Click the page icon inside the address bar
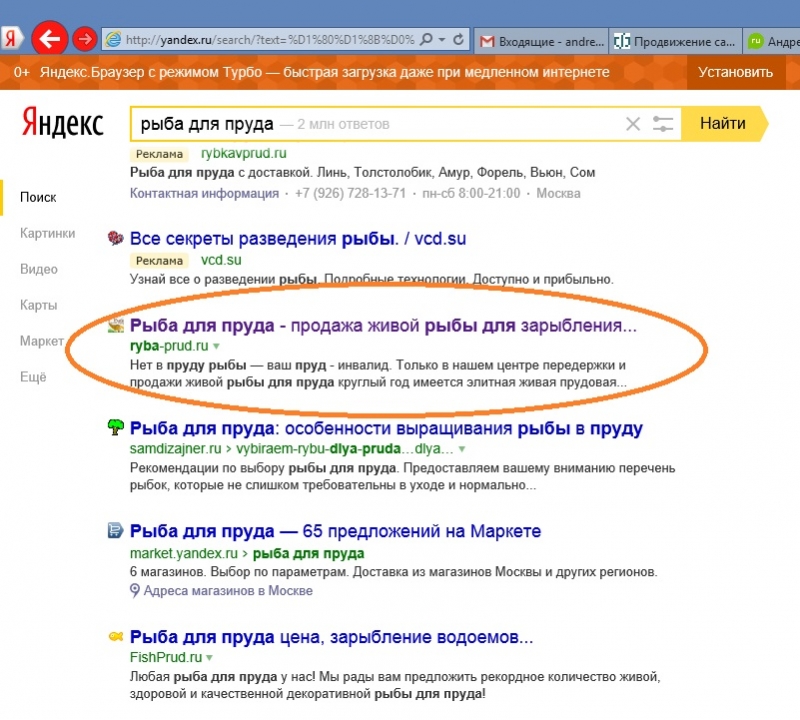Image resolution: width=800 pixels, height=720 pixels. (x=113, y=39)
